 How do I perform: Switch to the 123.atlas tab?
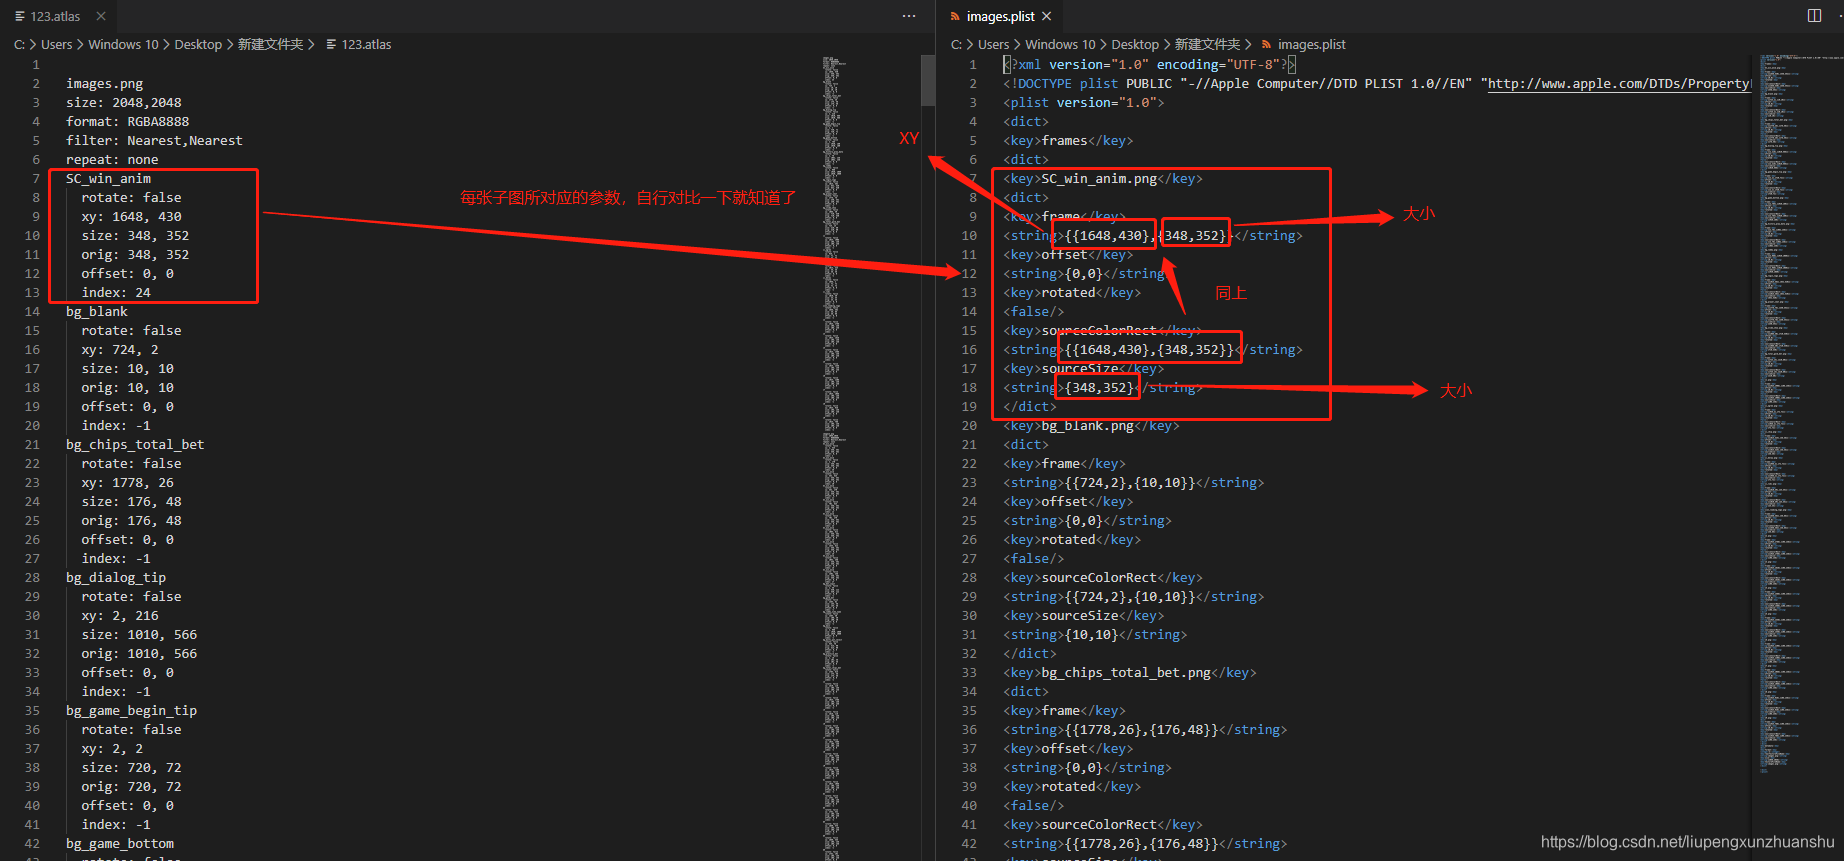[55, 16]
